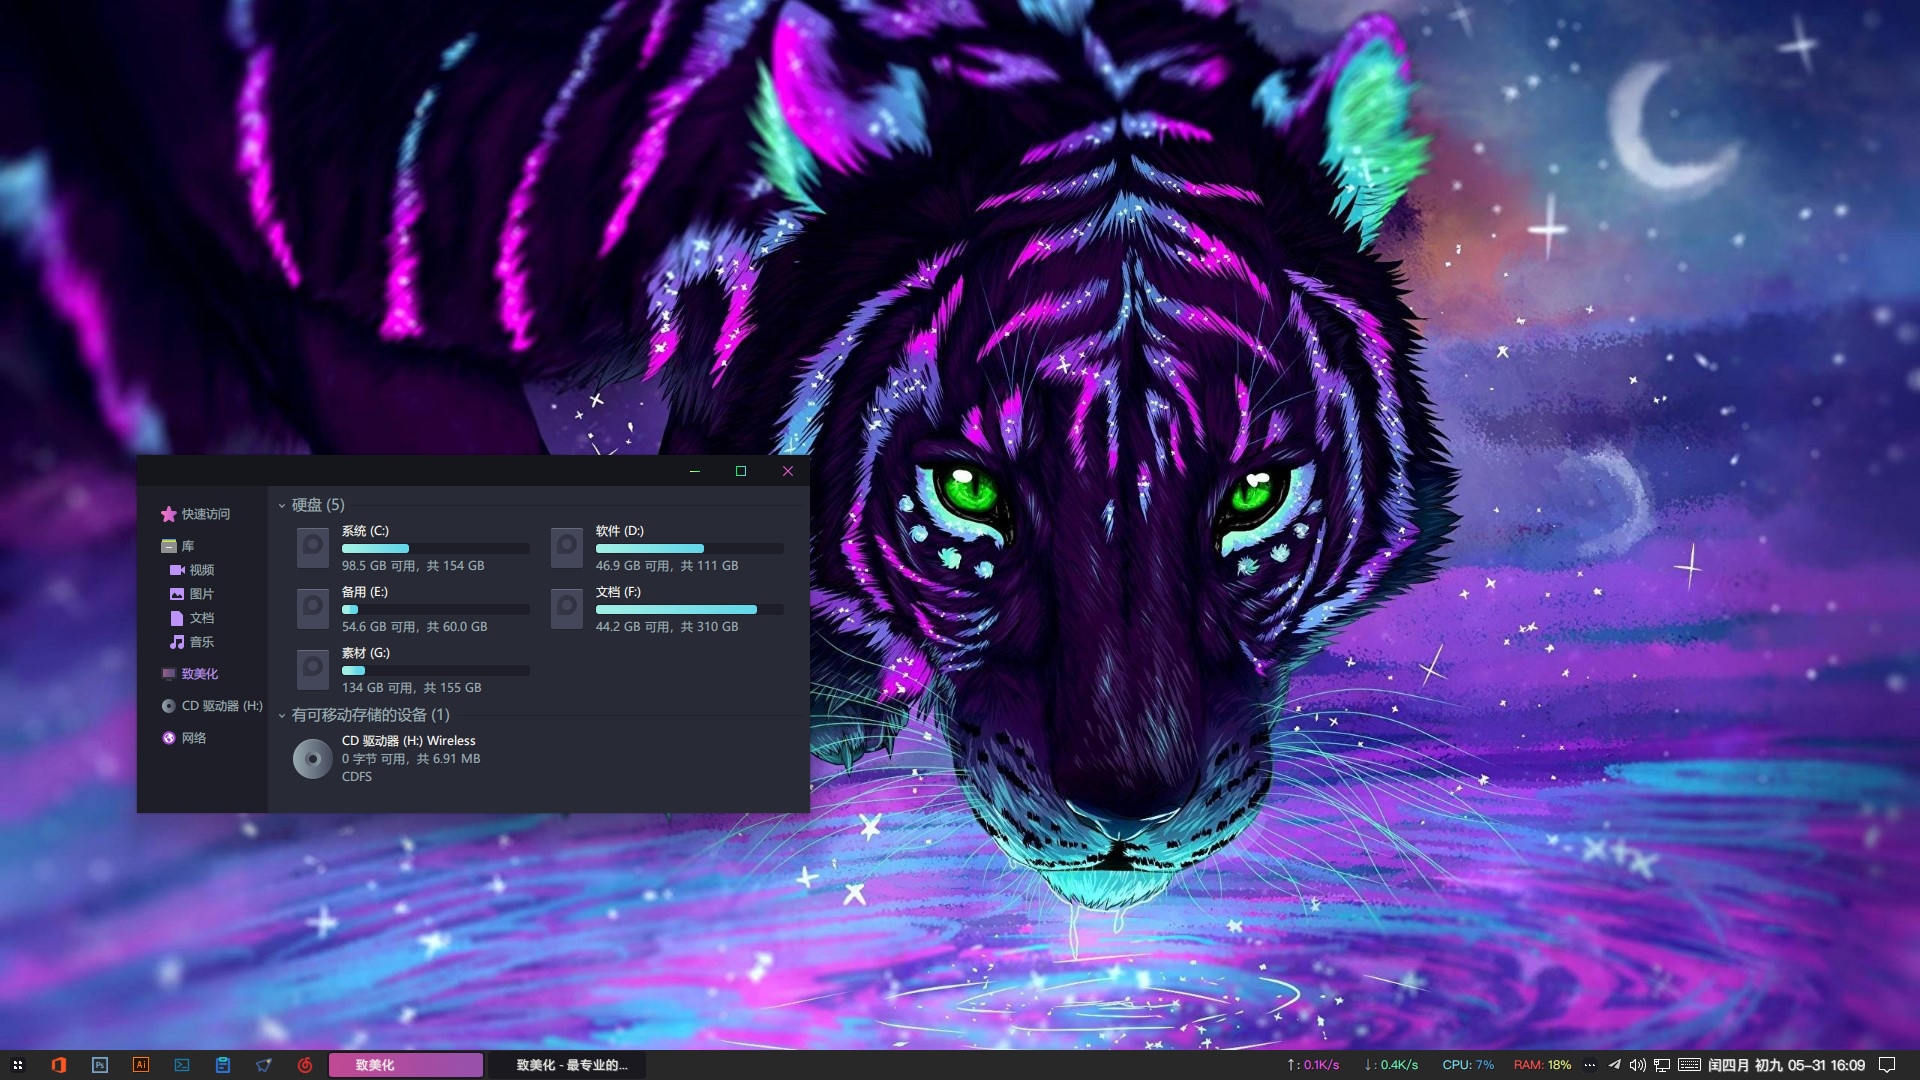Click the text 134 GB 可用, 共 155 GB
This screenshot has height=1080, width=1920.
click(x=412, y=688)
